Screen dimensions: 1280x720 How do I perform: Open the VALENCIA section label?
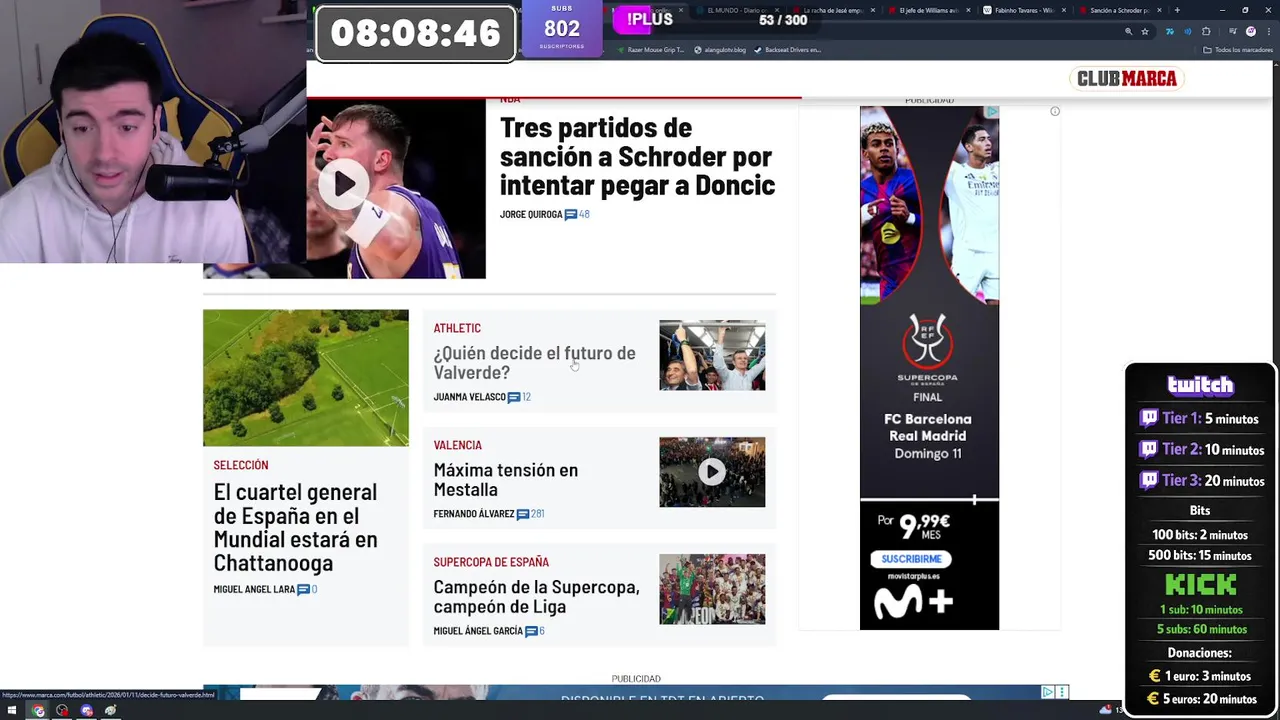coord(457,445)
